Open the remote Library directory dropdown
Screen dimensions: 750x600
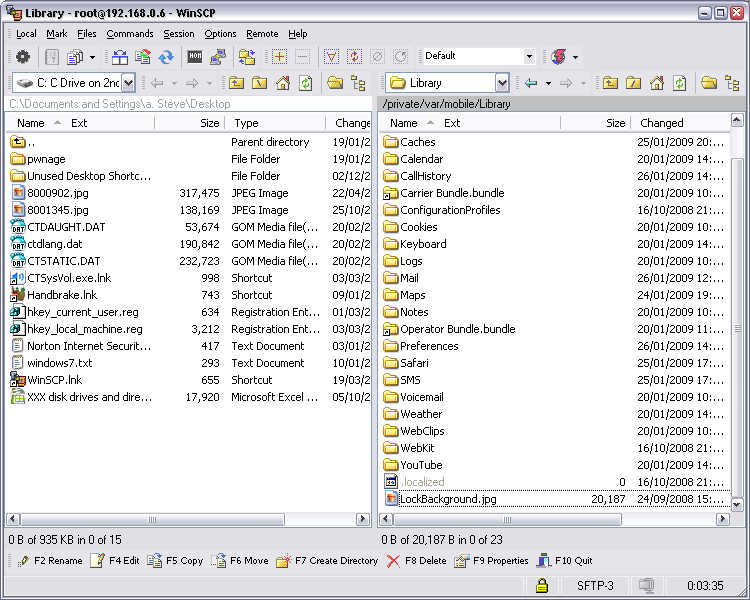(x=502, y=83)
